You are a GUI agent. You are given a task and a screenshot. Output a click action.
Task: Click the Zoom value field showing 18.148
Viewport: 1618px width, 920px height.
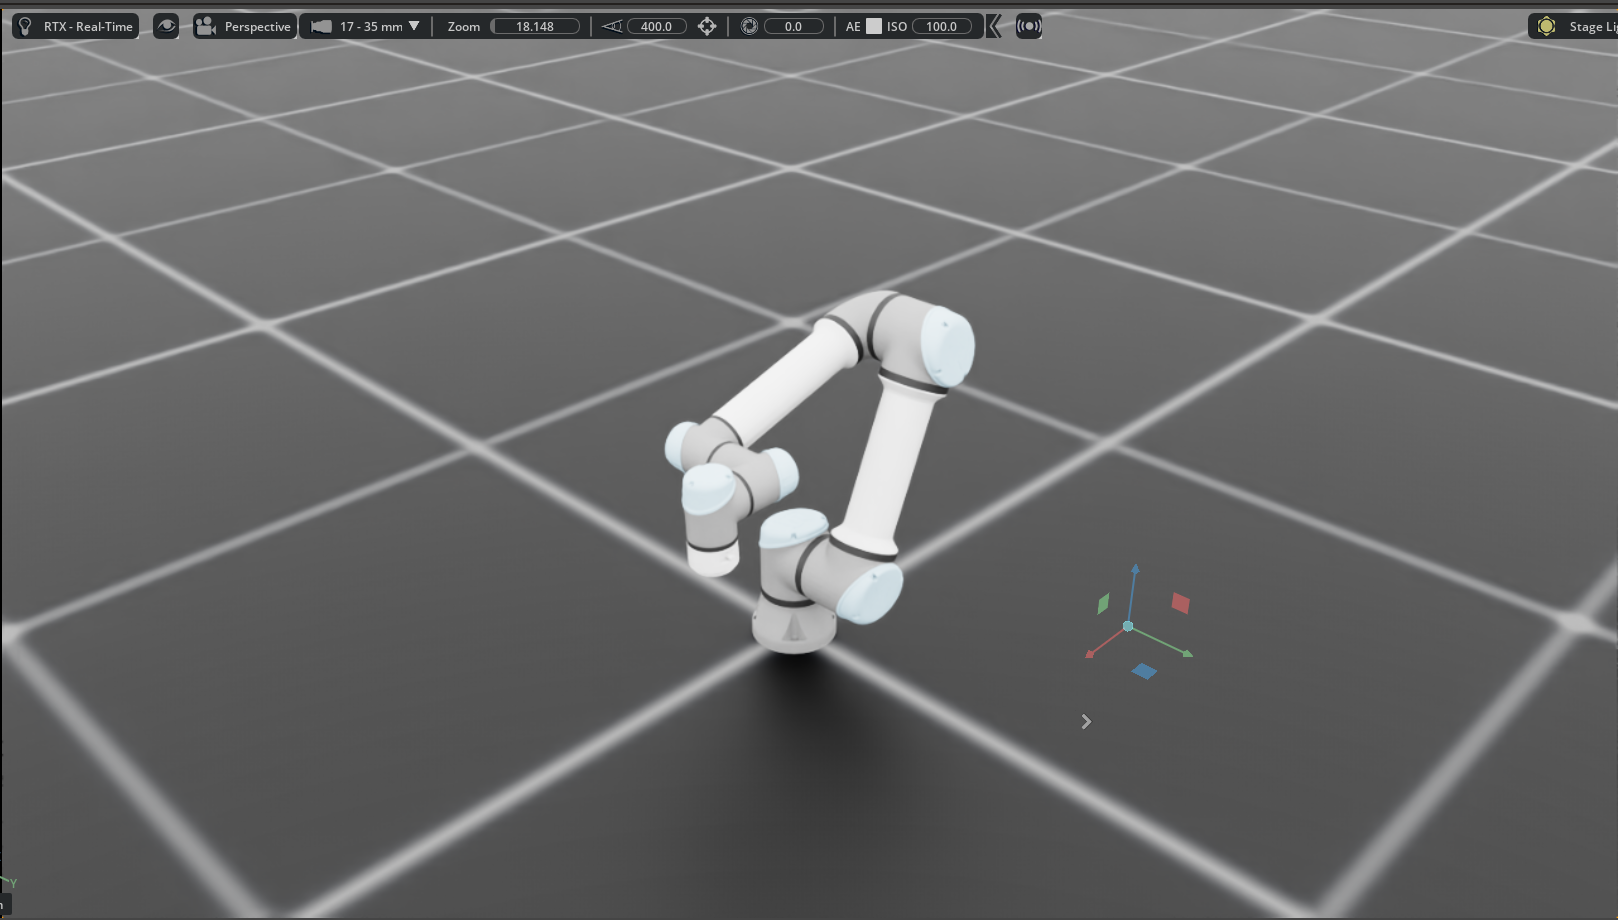point(535,27)
